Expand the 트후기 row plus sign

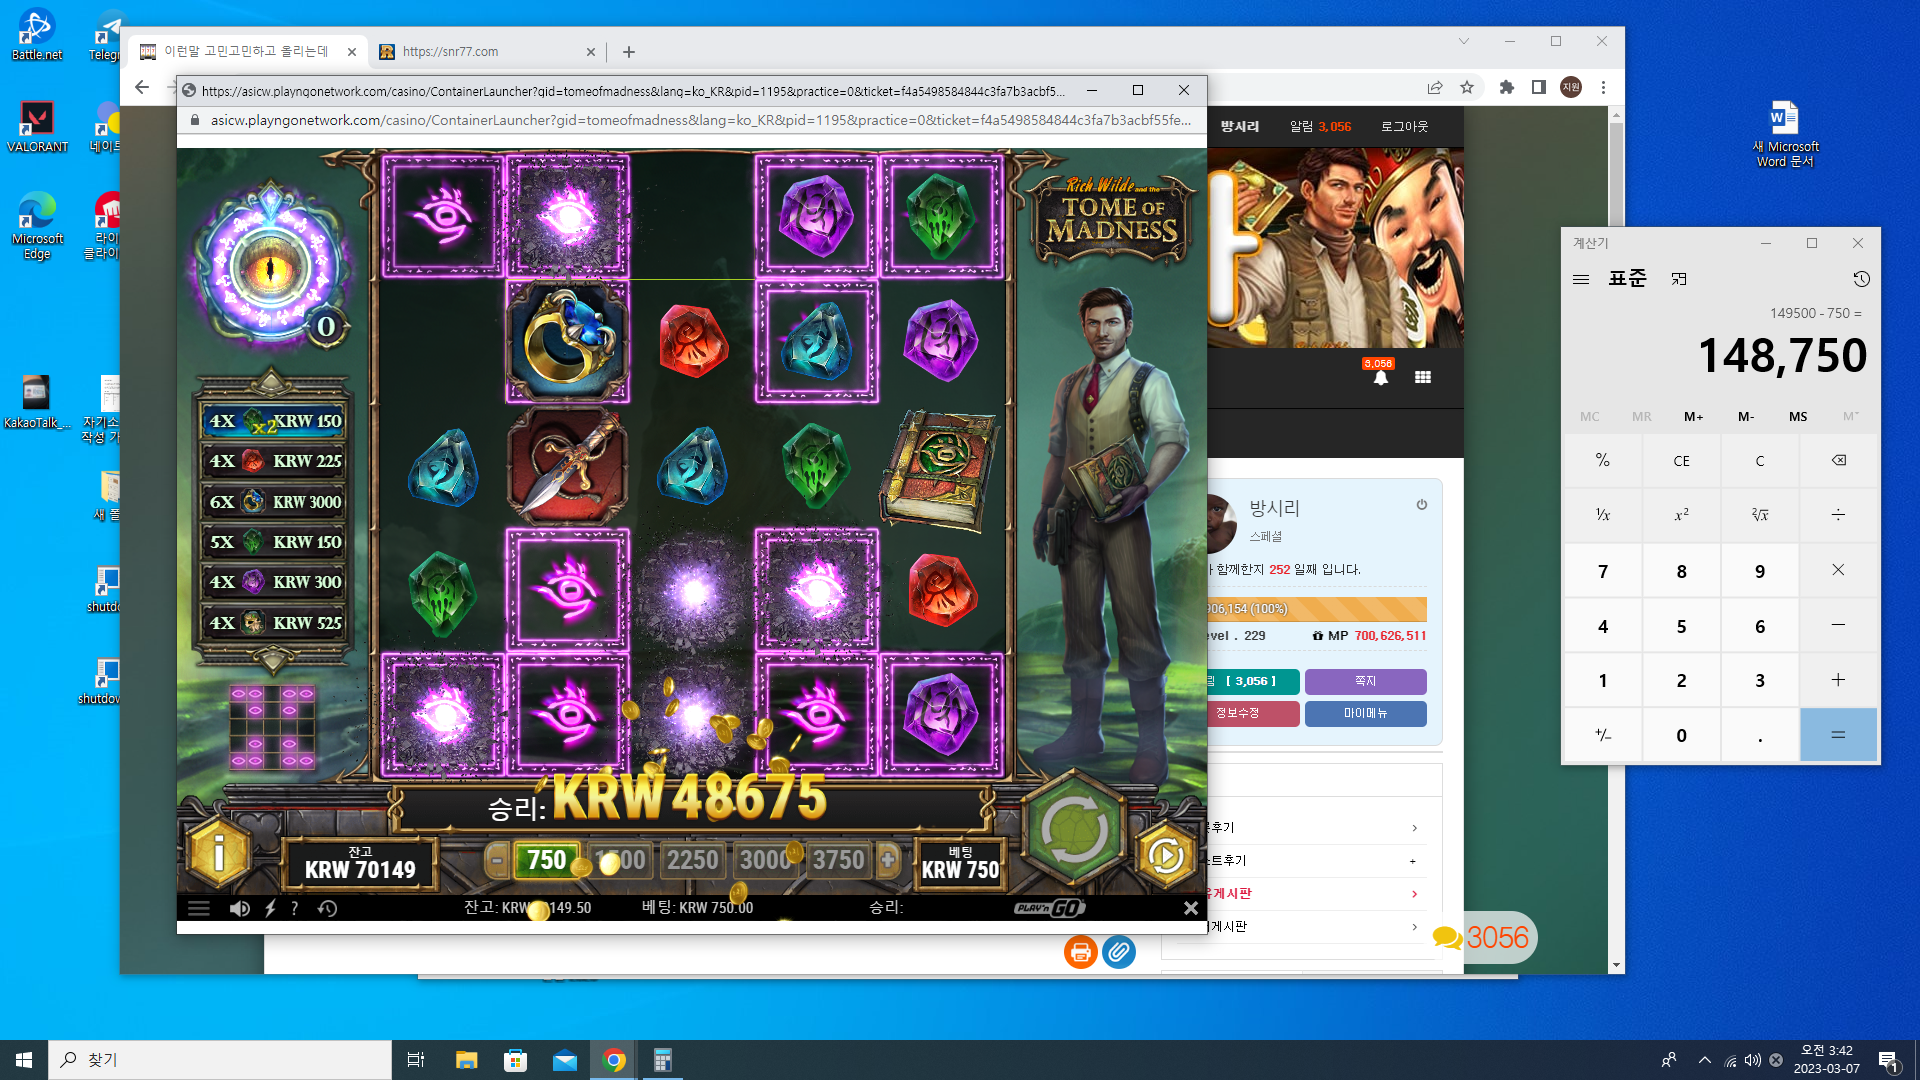click(x=1412, y=861)
